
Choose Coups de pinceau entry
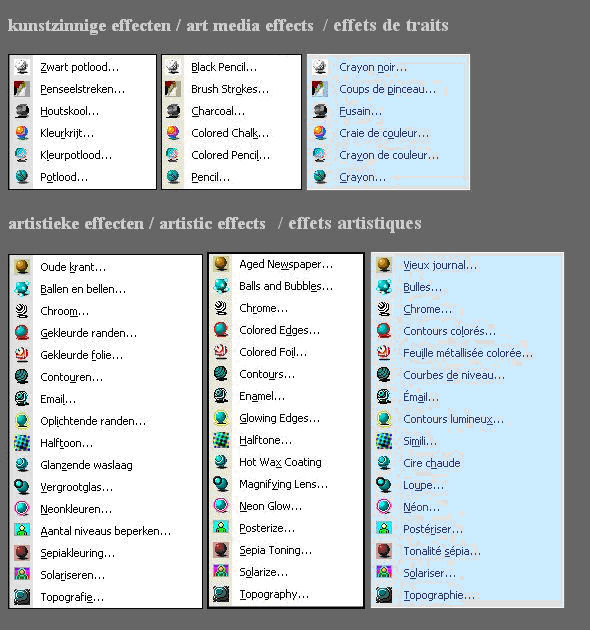[388, 89]
